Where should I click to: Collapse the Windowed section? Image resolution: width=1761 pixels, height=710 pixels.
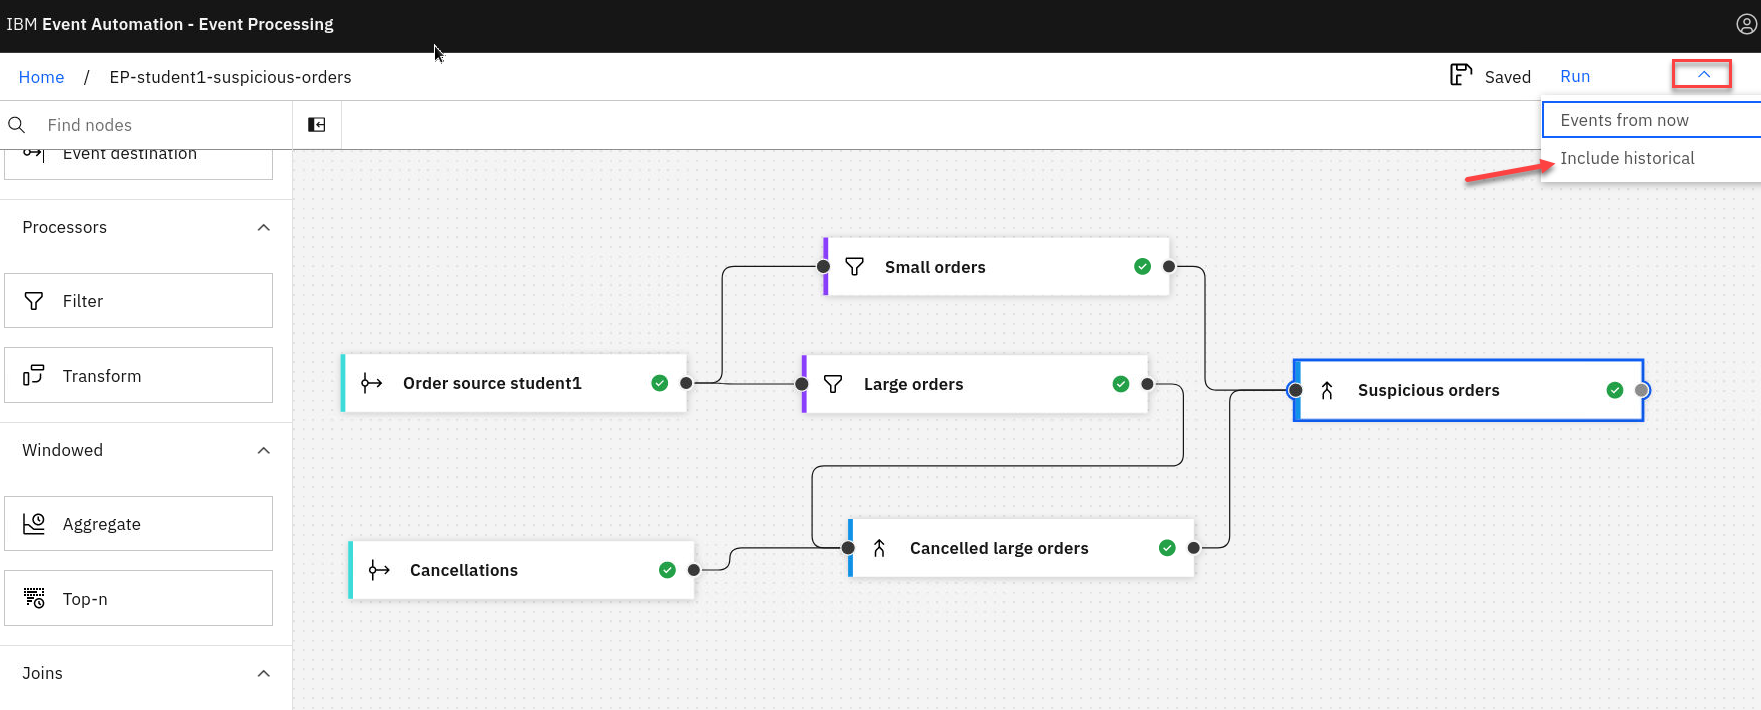pos(263,451)
